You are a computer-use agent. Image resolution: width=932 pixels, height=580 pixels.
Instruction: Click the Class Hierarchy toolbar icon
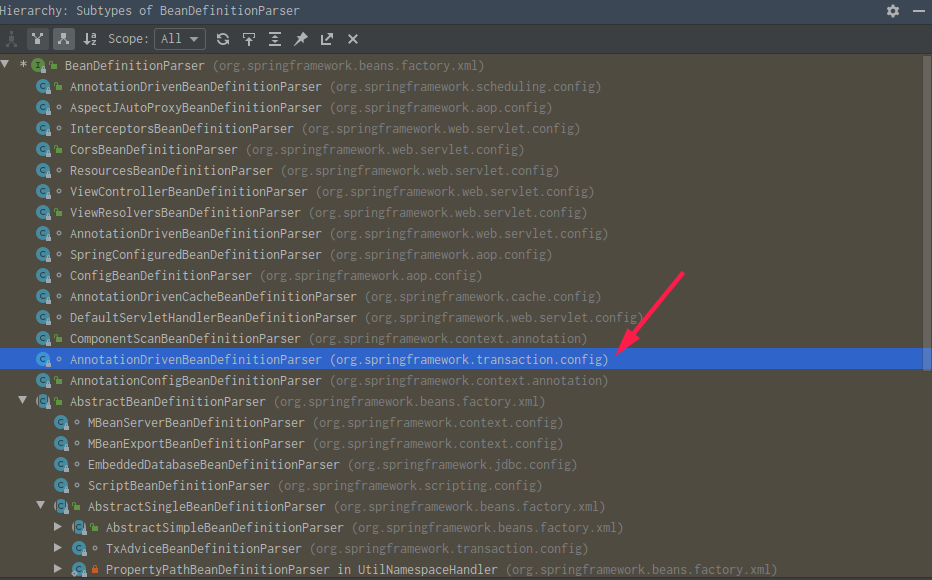(12, 39)
